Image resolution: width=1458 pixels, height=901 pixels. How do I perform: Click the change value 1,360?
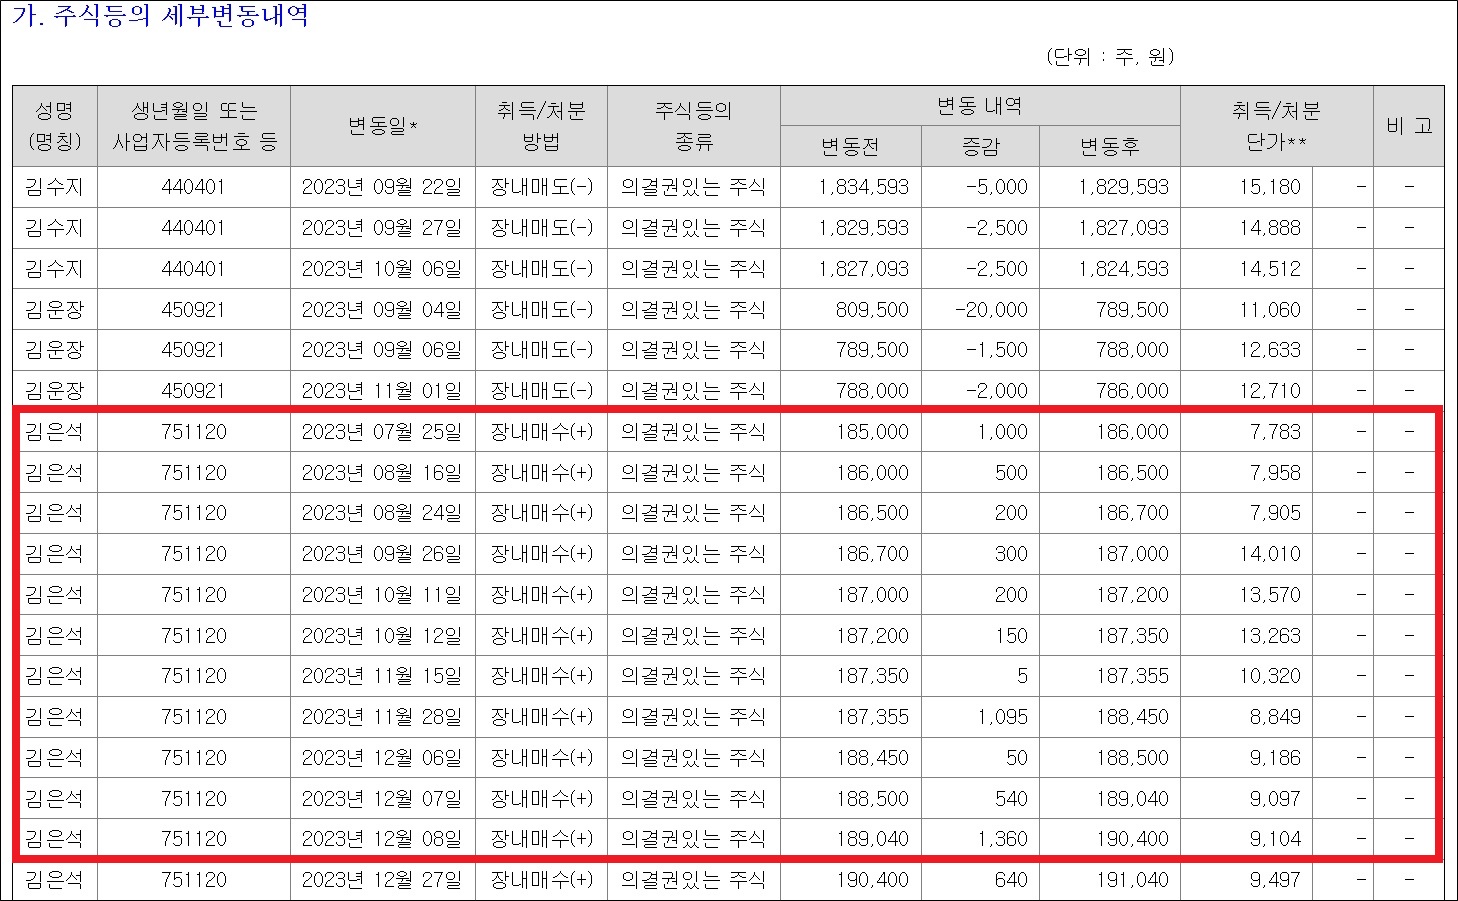coord(1003,839)
